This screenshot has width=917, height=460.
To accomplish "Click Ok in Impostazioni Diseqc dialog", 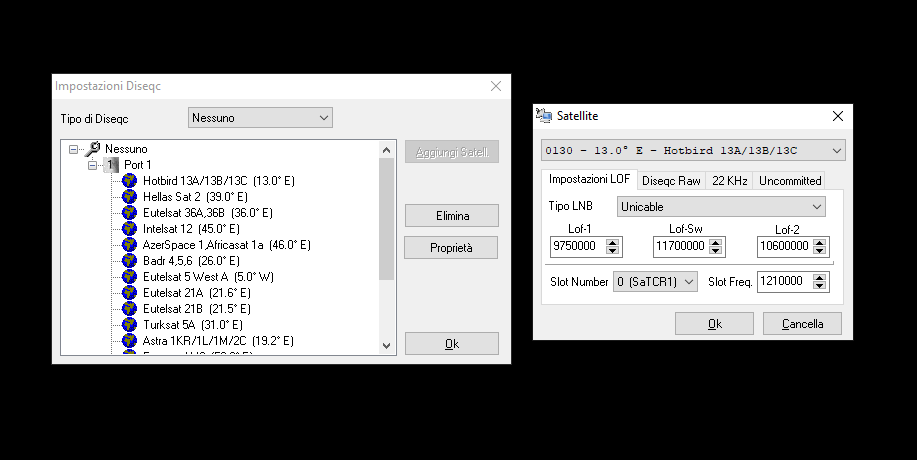I will [x=452, y=344].
